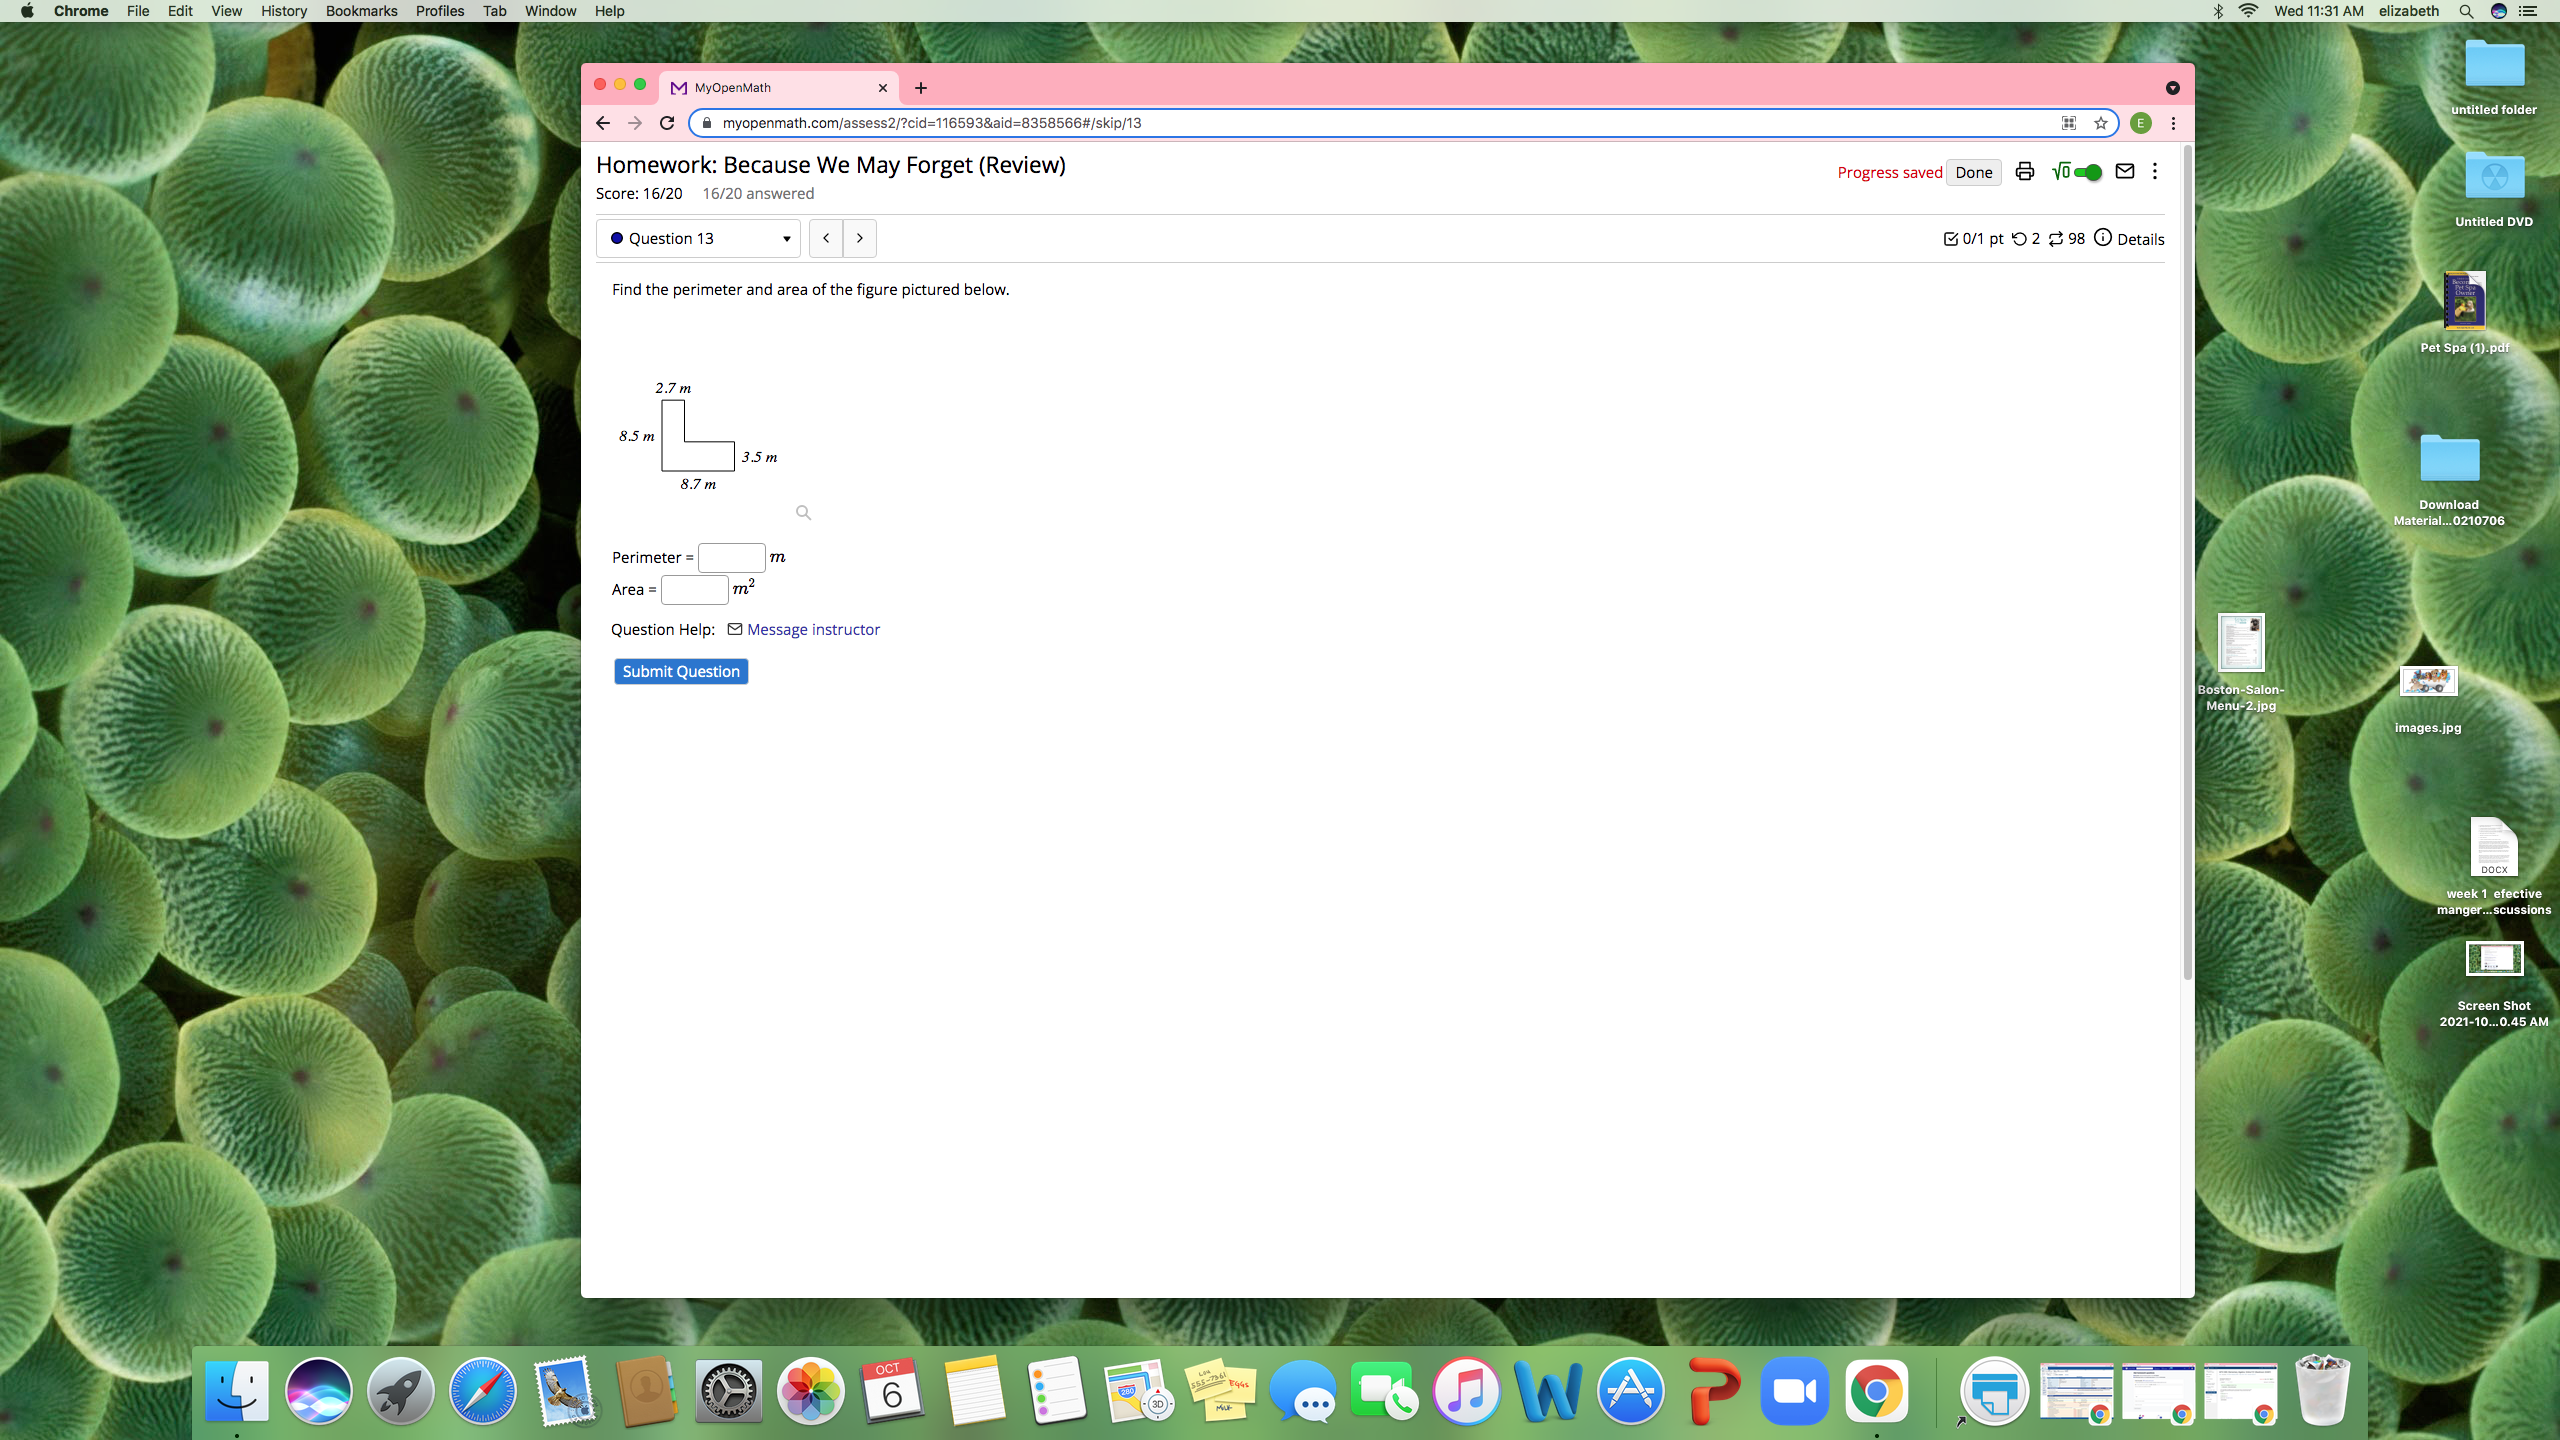Image resolution: width=2560 pixels, height=1440 pixels.
Task: Reload the page with refresh icon
Action: point(667,123)
